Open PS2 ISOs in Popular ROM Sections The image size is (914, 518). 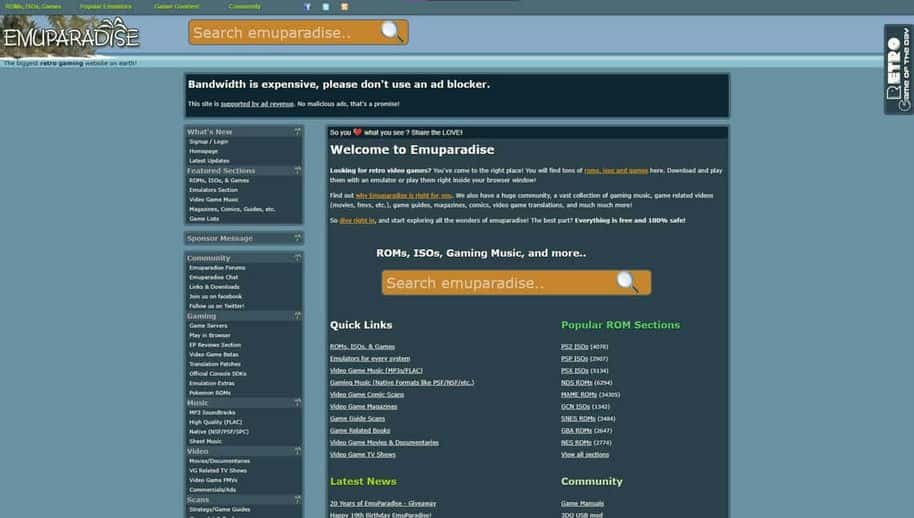pos(574,347)
